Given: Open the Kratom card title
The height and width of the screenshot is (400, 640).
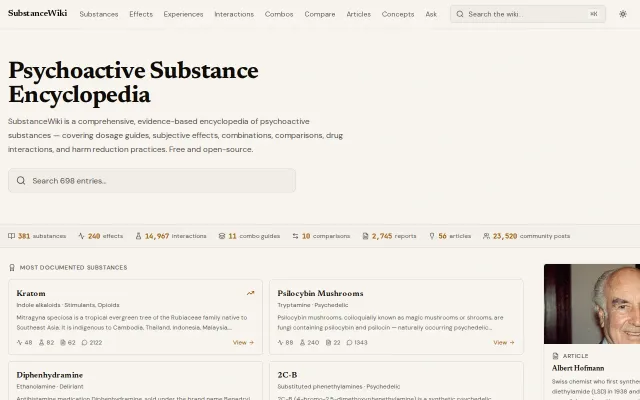Looking at the screenshot, I should (31, 293).
